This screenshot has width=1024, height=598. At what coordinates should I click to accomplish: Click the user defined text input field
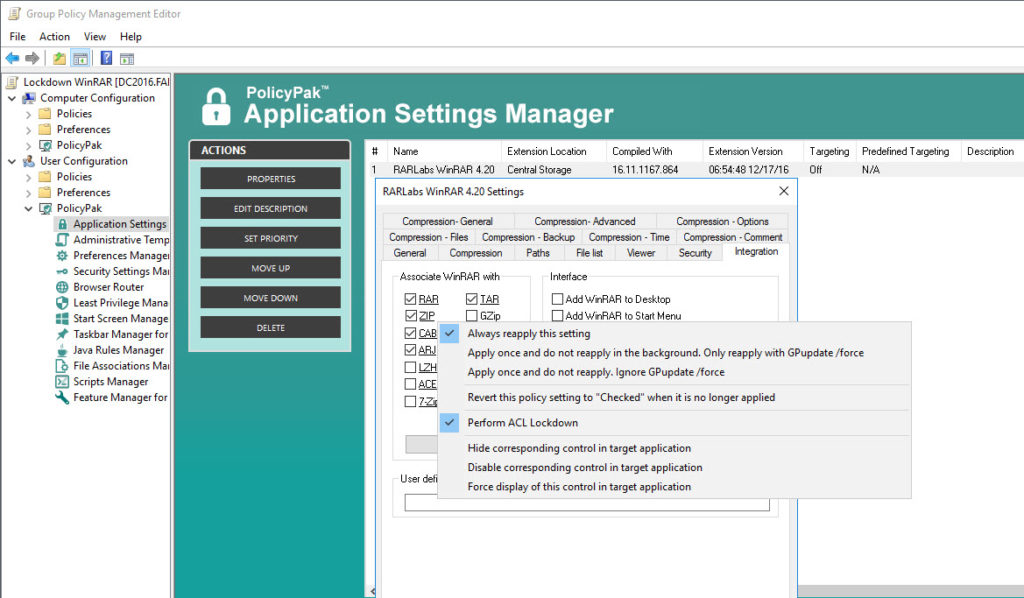587,504
